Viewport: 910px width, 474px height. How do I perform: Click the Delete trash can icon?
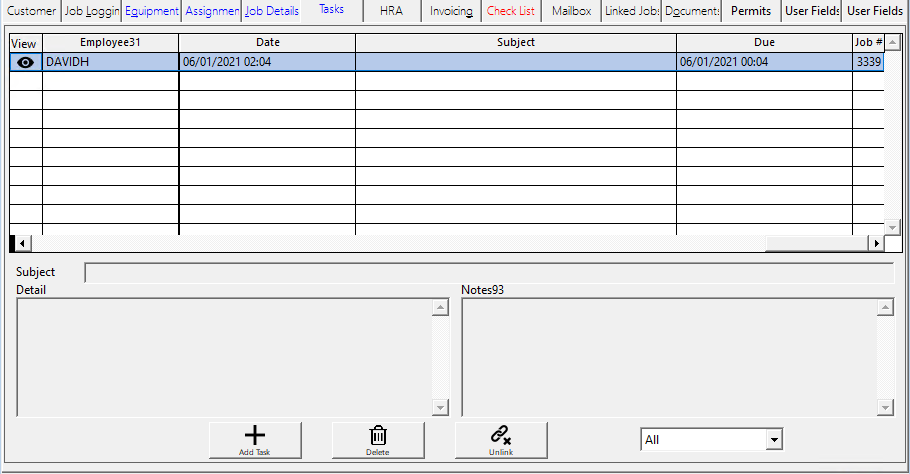pos(378,435)
